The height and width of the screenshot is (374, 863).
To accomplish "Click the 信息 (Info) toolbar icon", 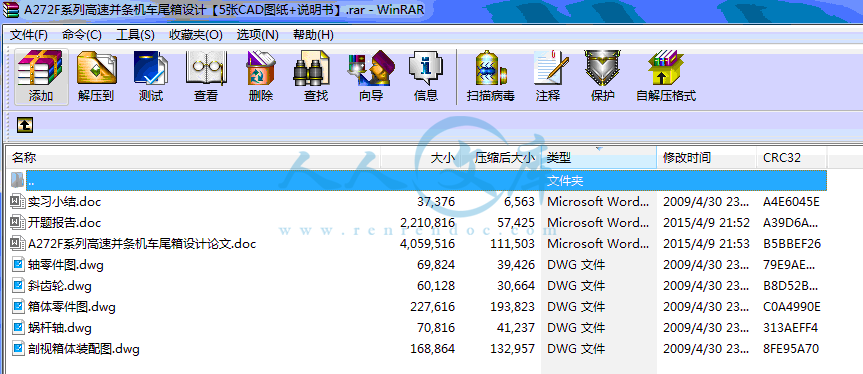I will [x=425, y=68].
